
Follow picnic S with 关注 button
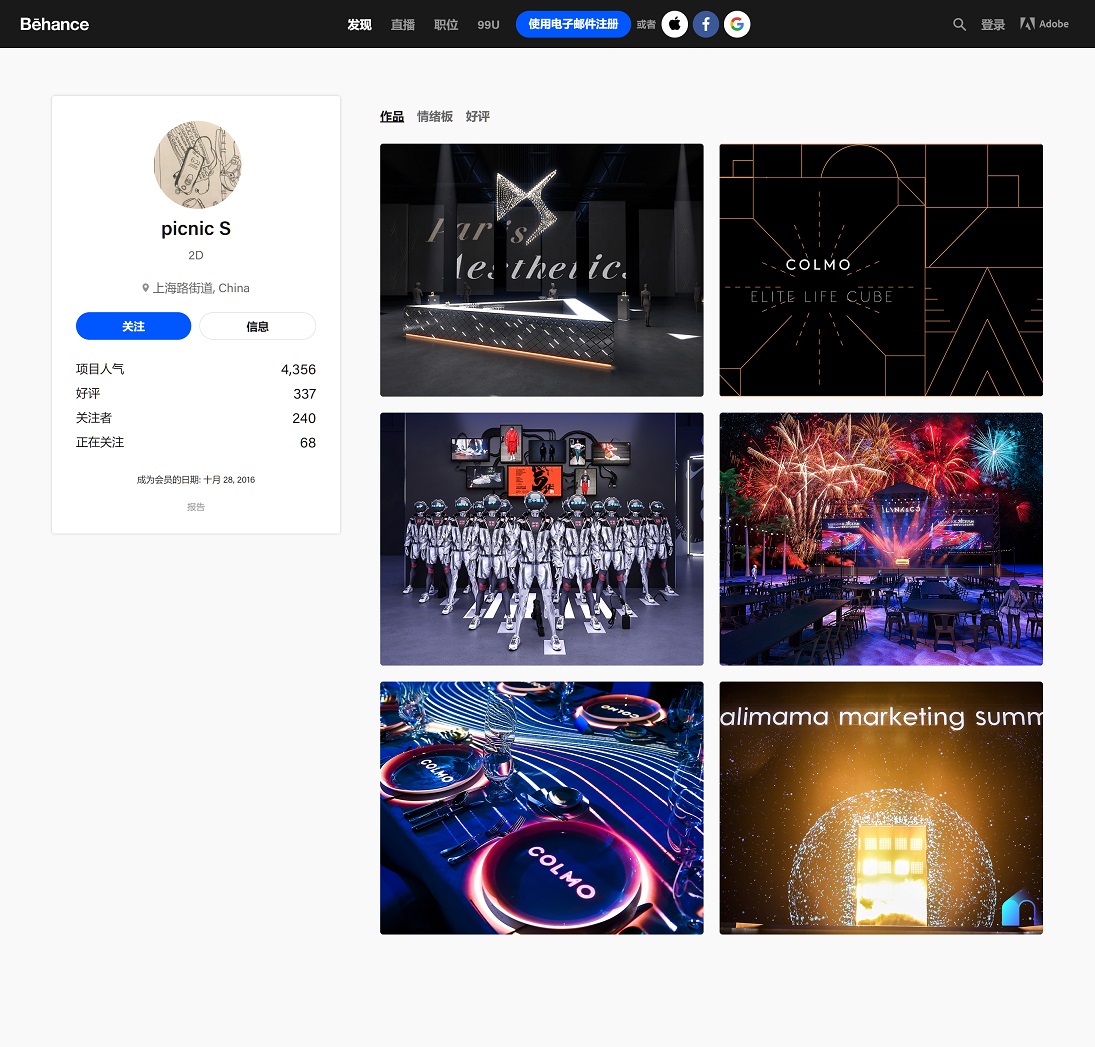(x=133, y=326)
